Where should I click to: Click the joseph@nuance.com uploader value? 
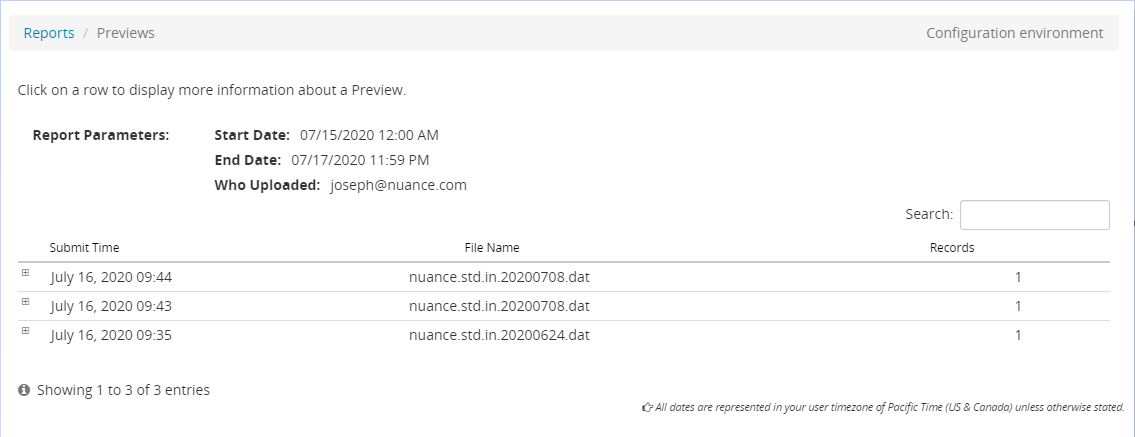coord(398,185)
